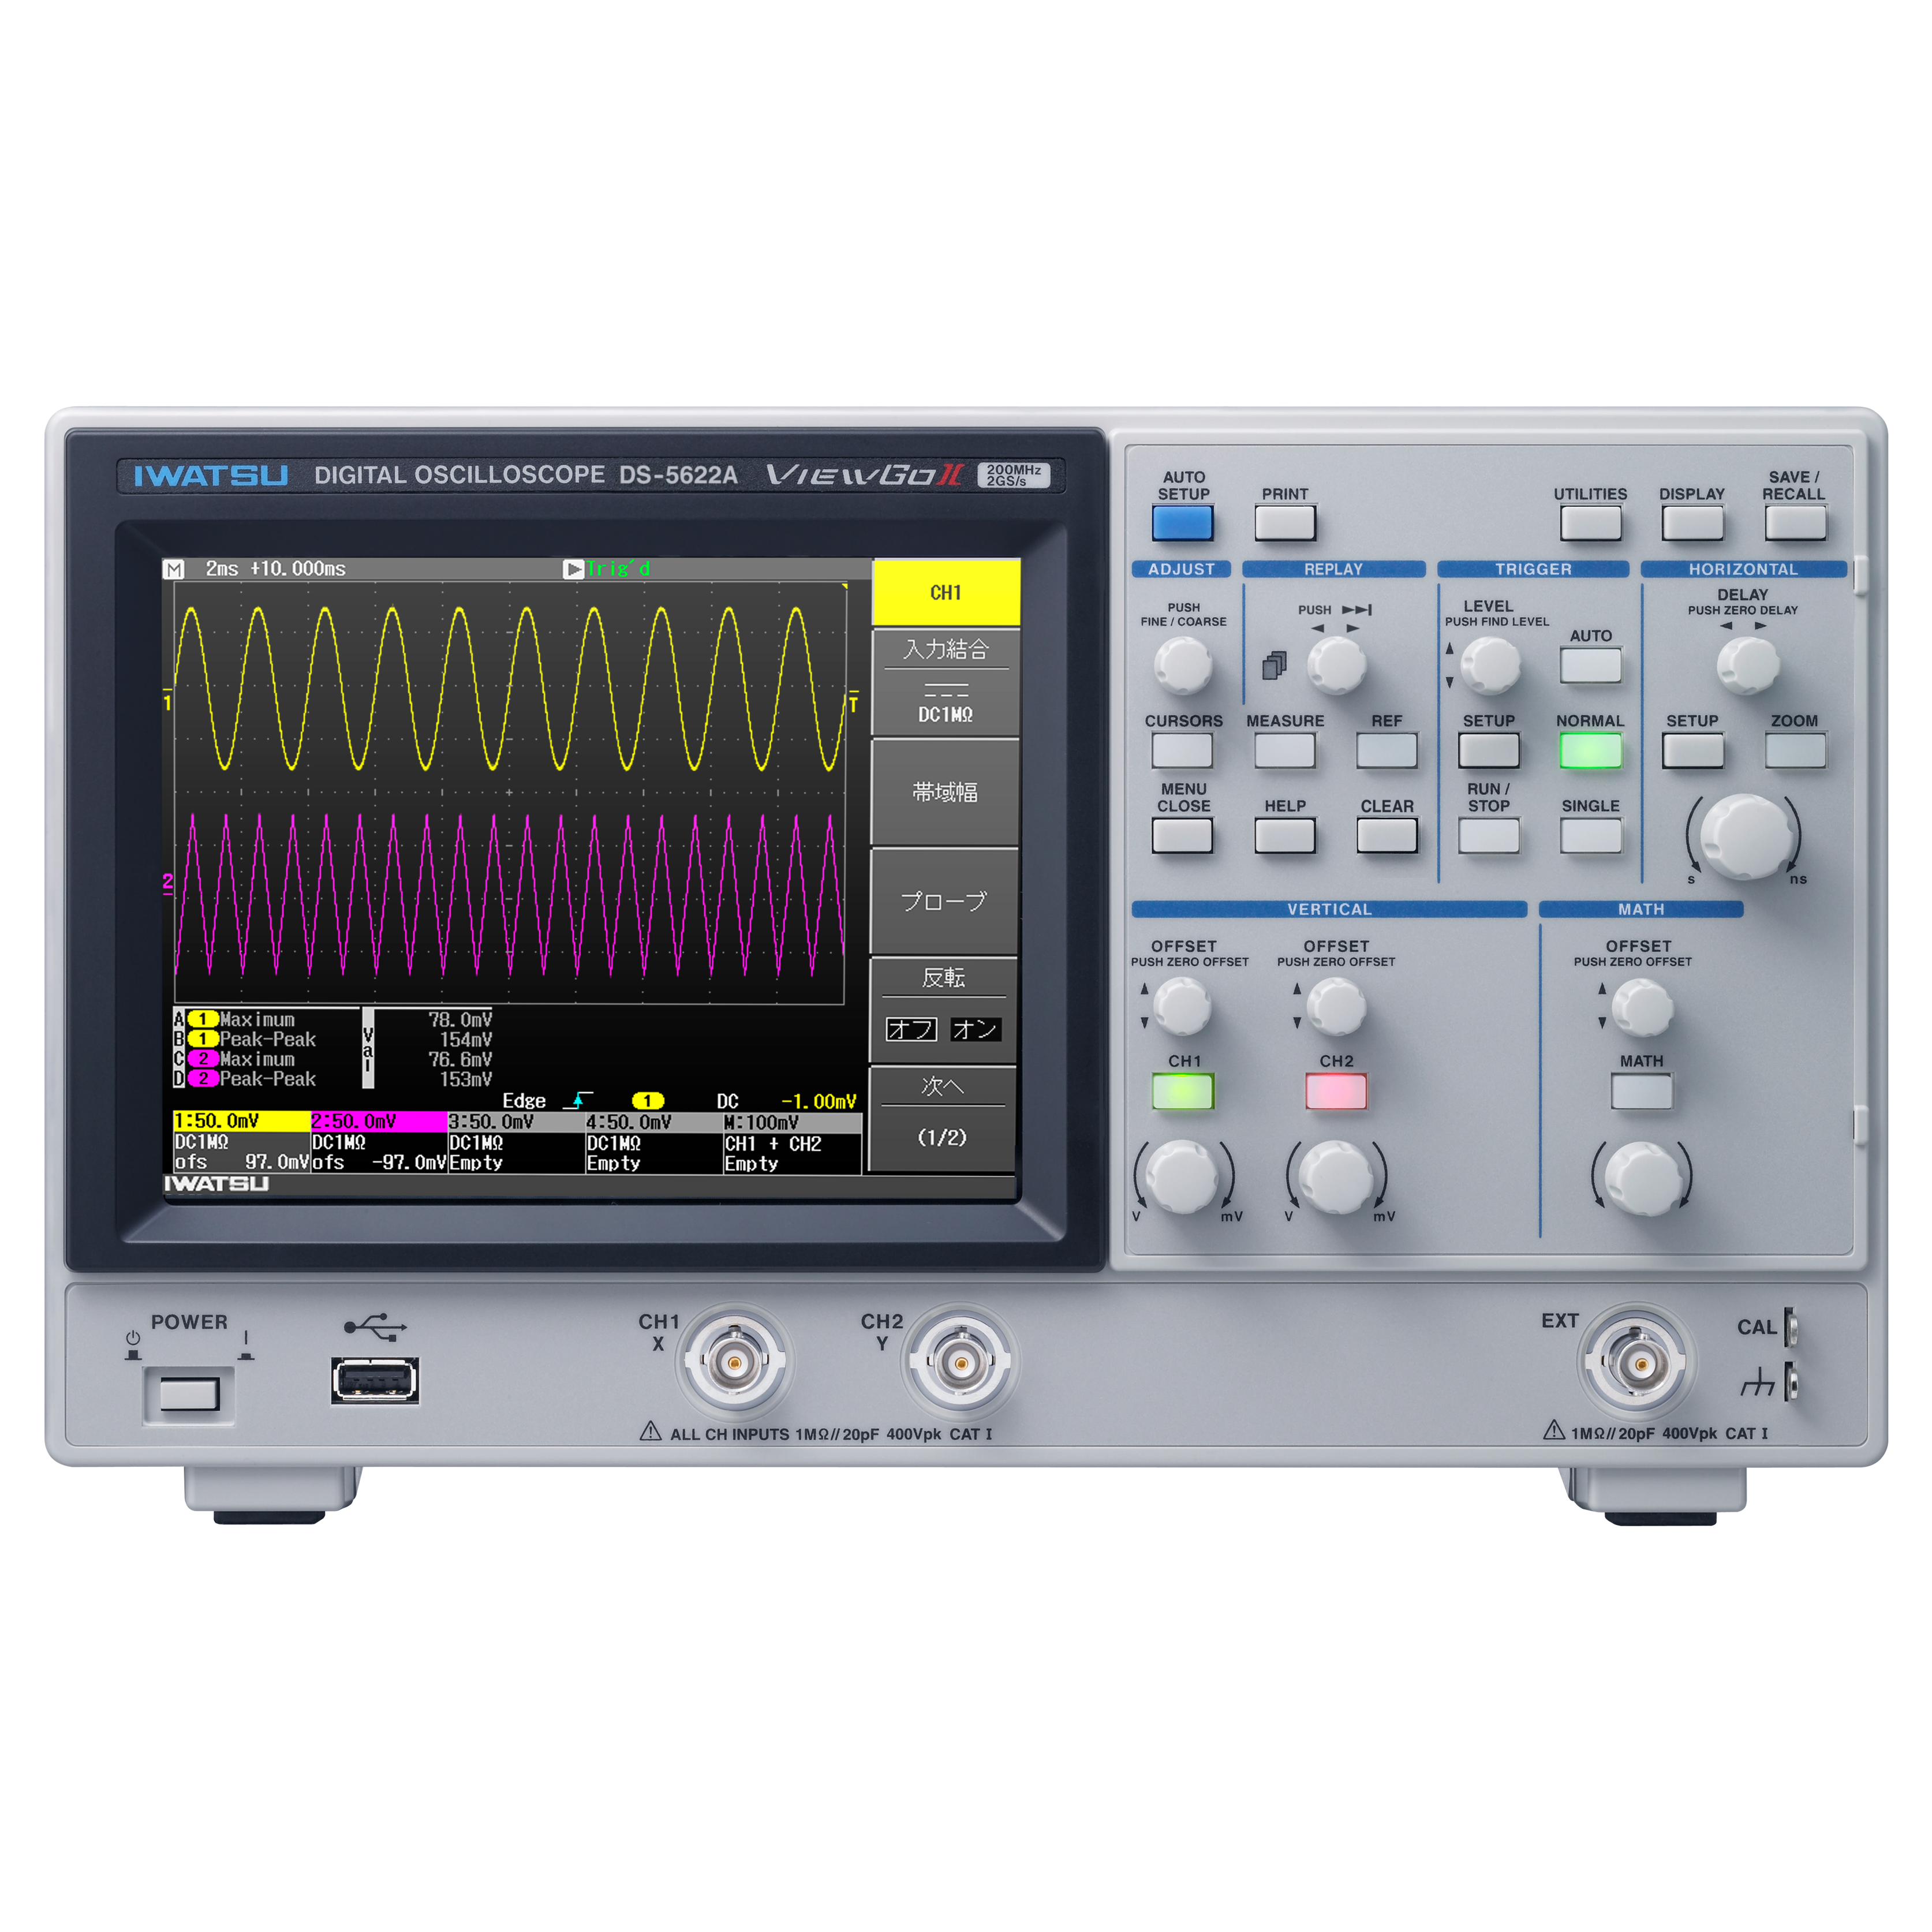Viewport: 1932px width, 1932px height.
Task: Click the yellow 1:50.0mV channel cell
Action: [x=241, y=1121]
